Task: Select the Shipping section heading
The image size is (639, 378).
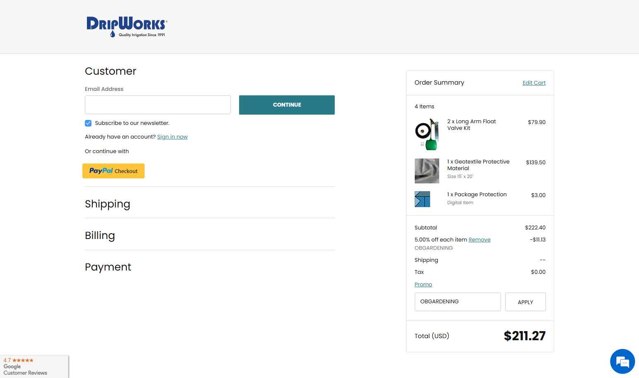Action: pyautogui.click(x=108, y=204)
